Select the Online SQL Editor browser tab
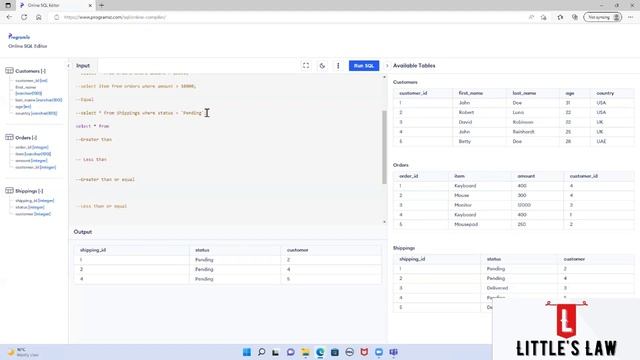640x360 pixels. [x=56, y=5]
